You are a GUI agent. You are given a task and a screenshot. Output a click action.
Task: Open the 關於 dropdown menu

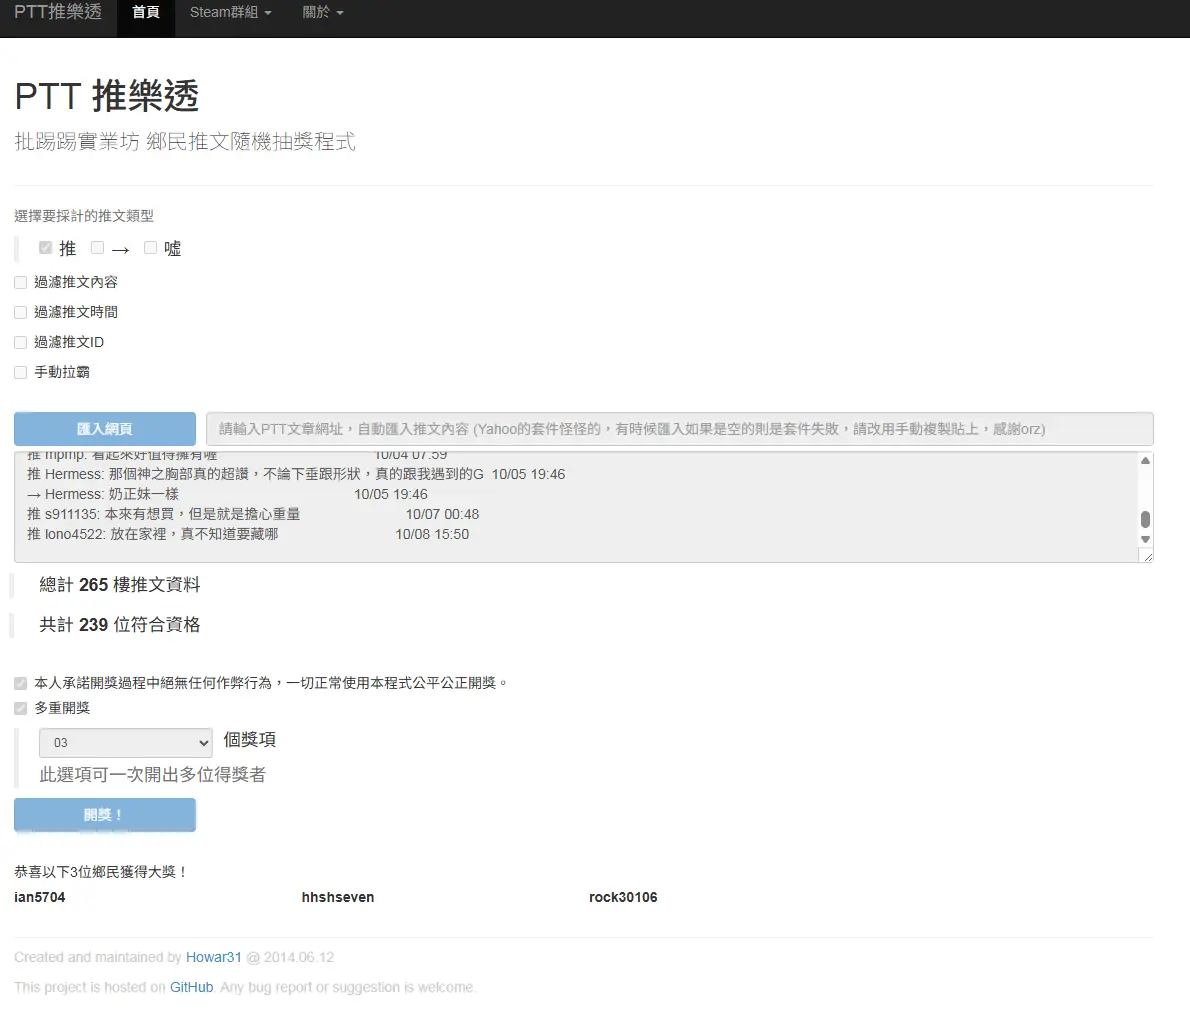click(x=322, y=13)
